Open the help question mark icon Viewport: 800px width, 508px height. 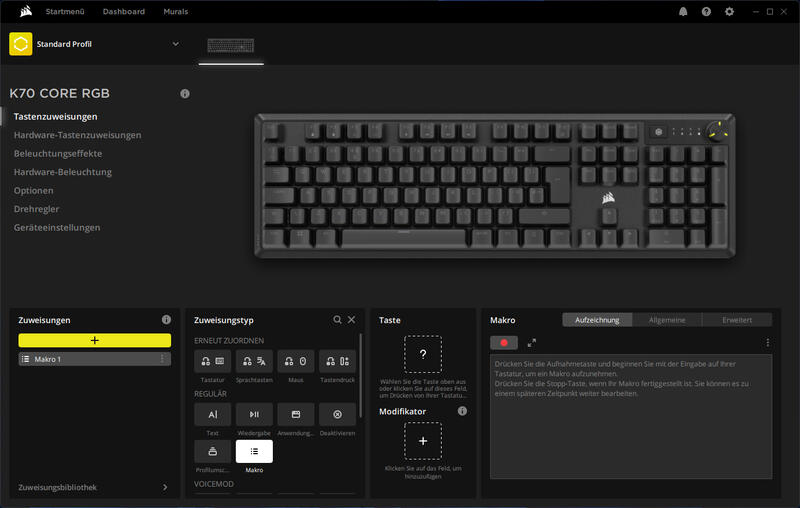click(x=706, y=11)
